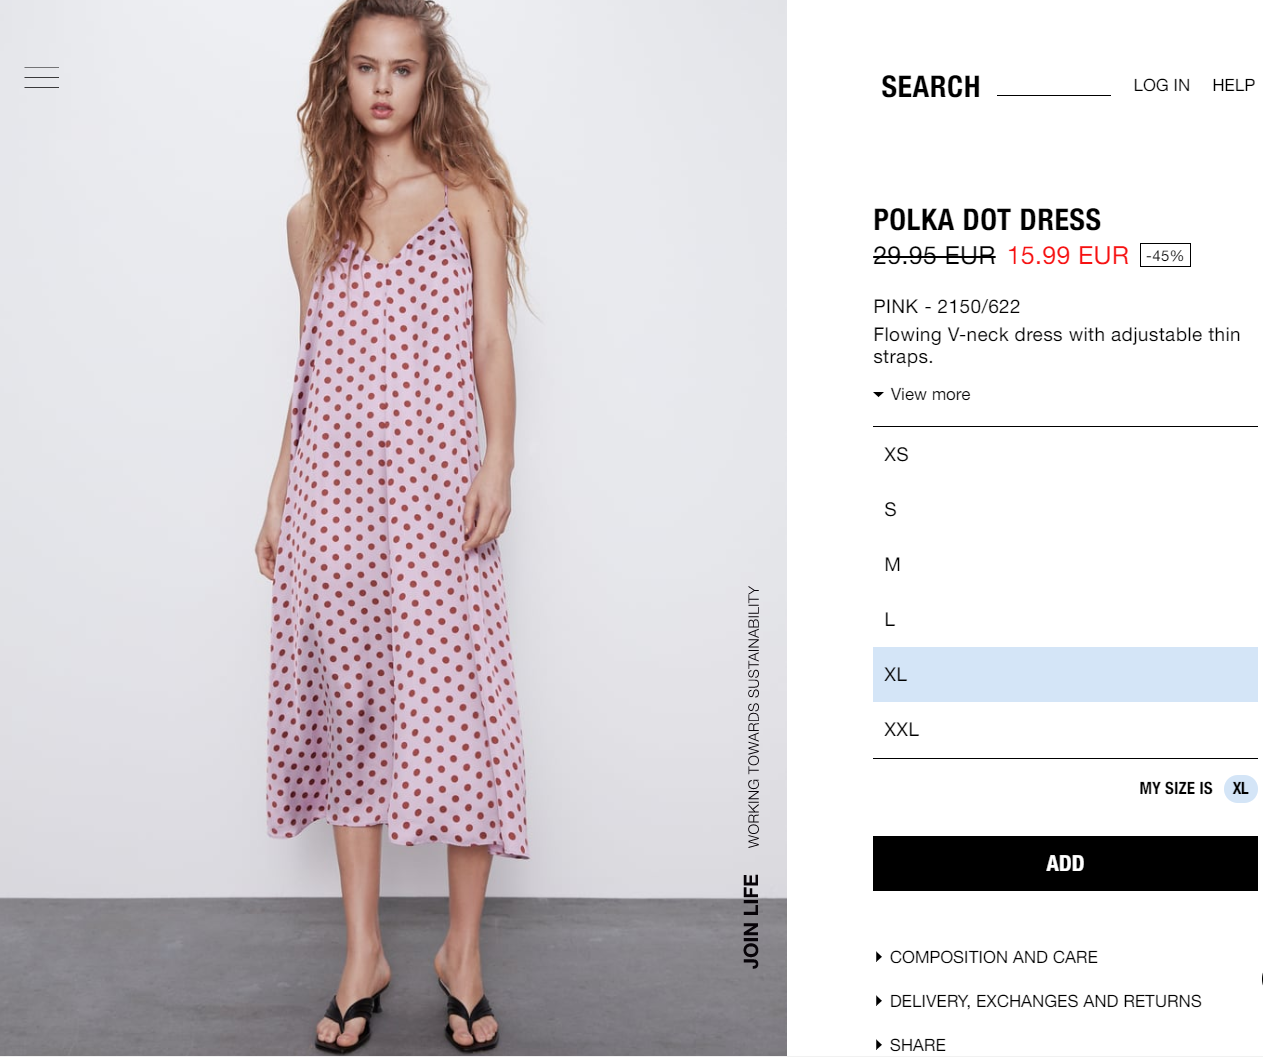
Task: Open the LOG IN page
Action: click(x=1161, y=85)
